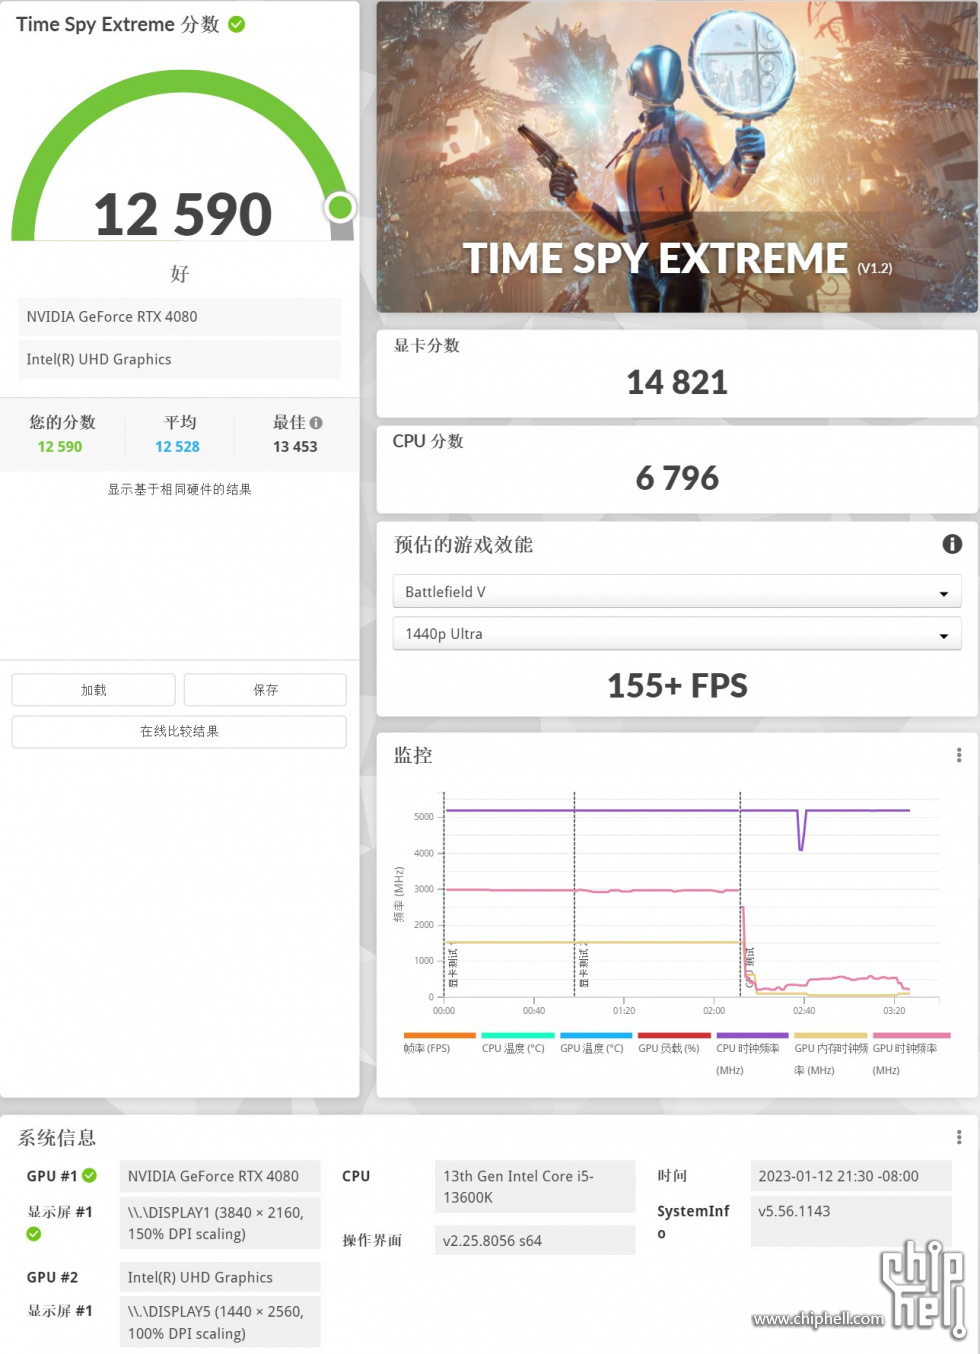Open the info icon for 预估的游戏效能
The image size is (980, 1354).
[x=952, y=544]
